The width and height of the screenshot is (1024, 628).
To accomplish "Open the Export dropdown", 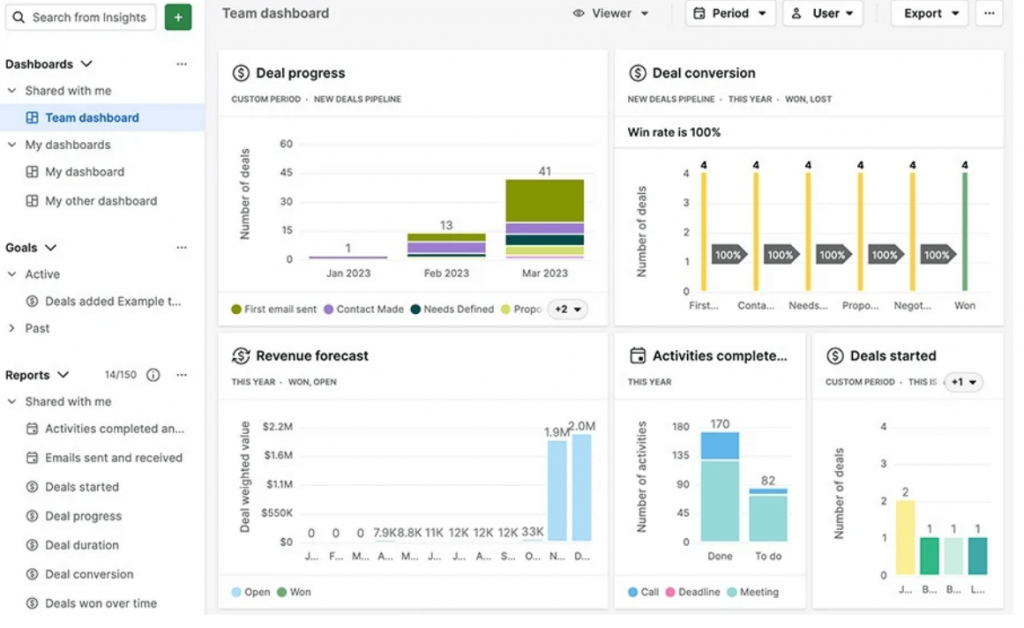I will [931, 13].
